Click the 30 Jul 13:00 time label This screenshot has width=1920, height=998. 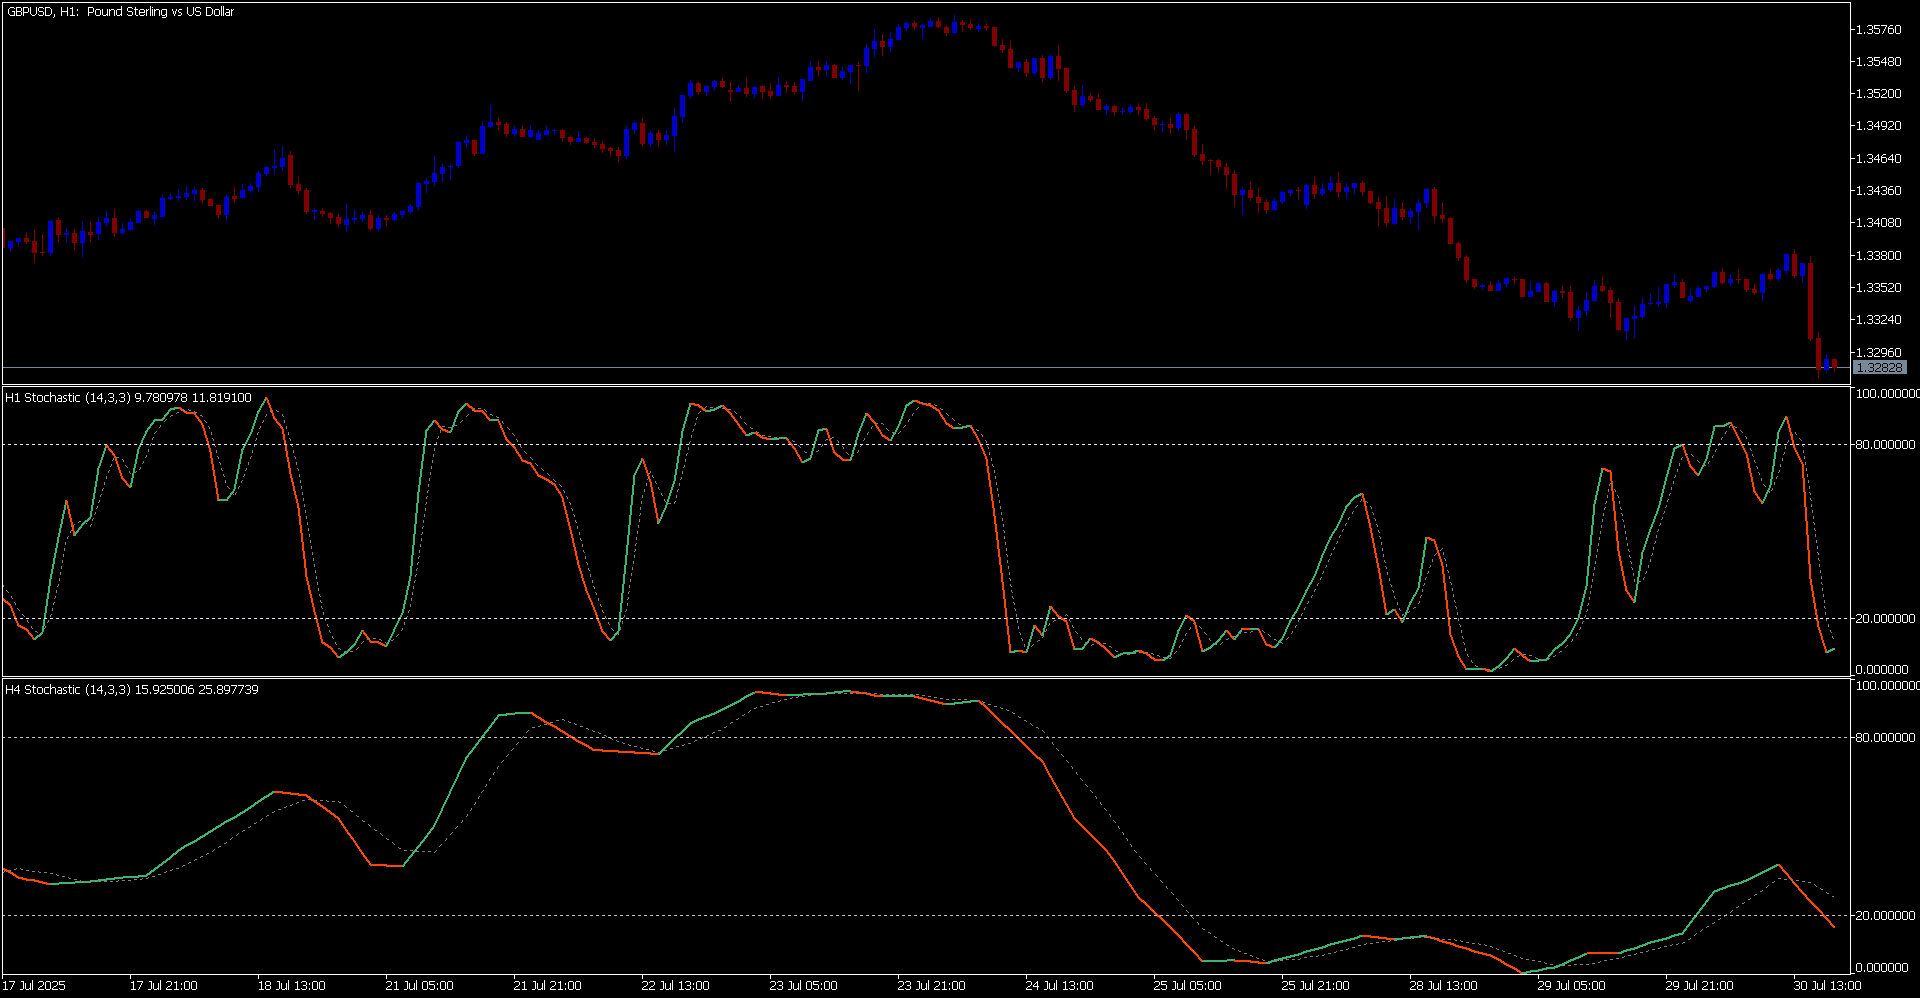[x=1828, y=986]
